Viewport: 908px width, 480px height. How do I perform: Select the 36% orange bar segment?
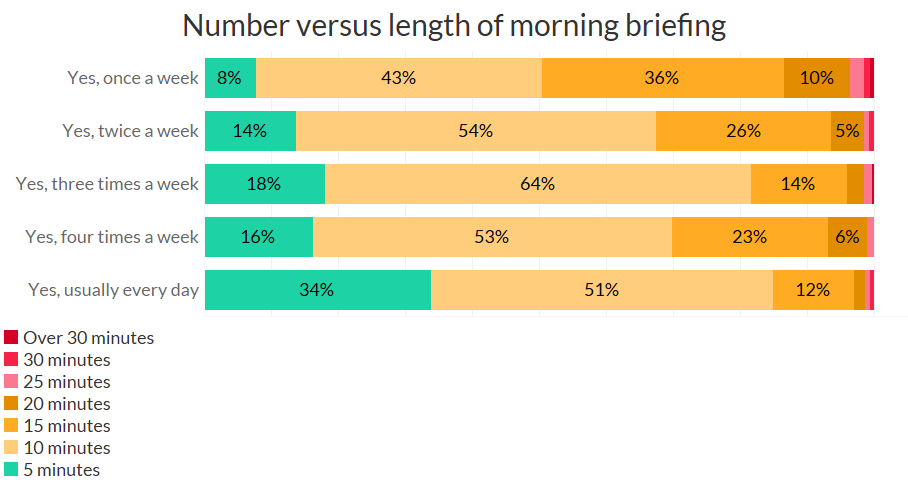[662, 78]
